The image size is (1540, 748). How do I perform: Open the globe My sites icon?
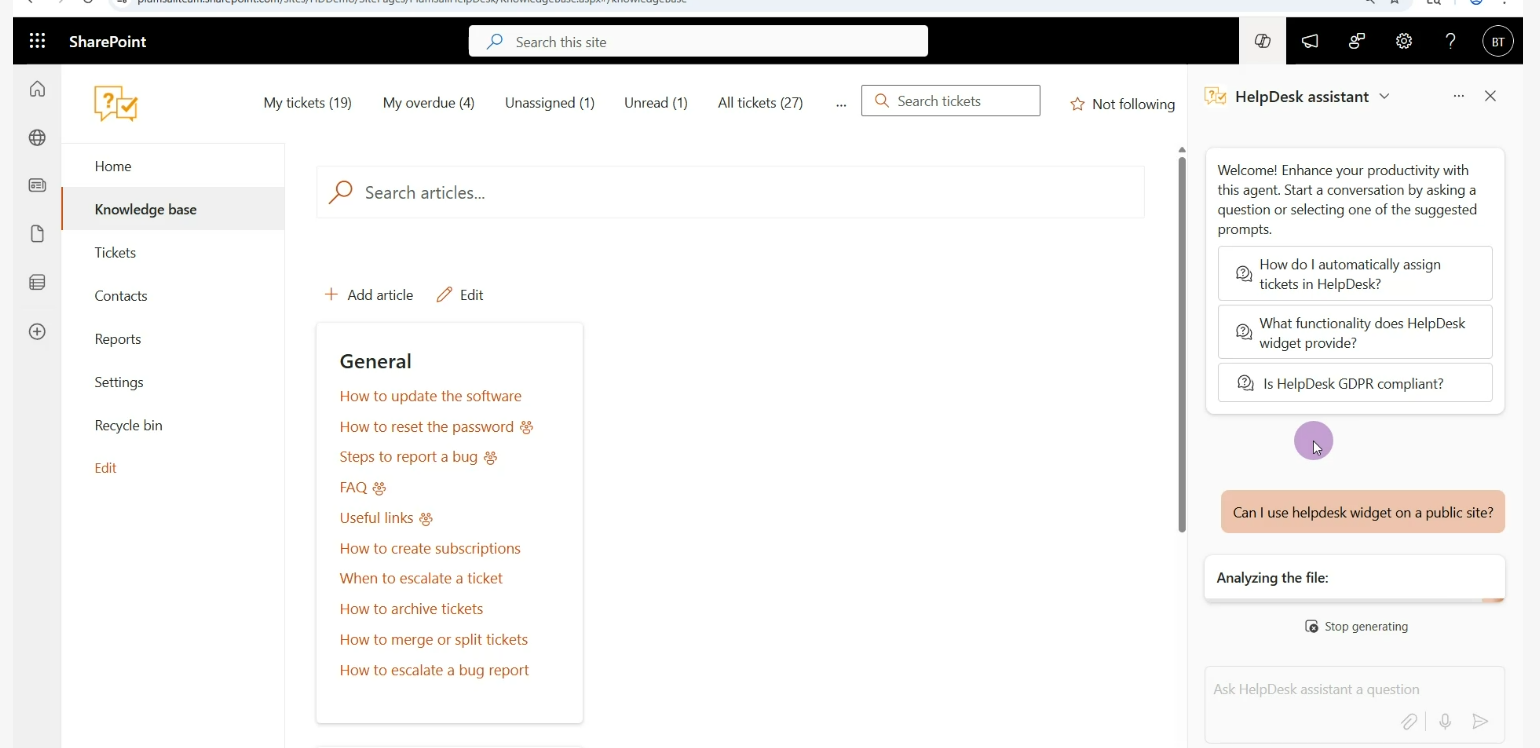(x=37, y=138)
